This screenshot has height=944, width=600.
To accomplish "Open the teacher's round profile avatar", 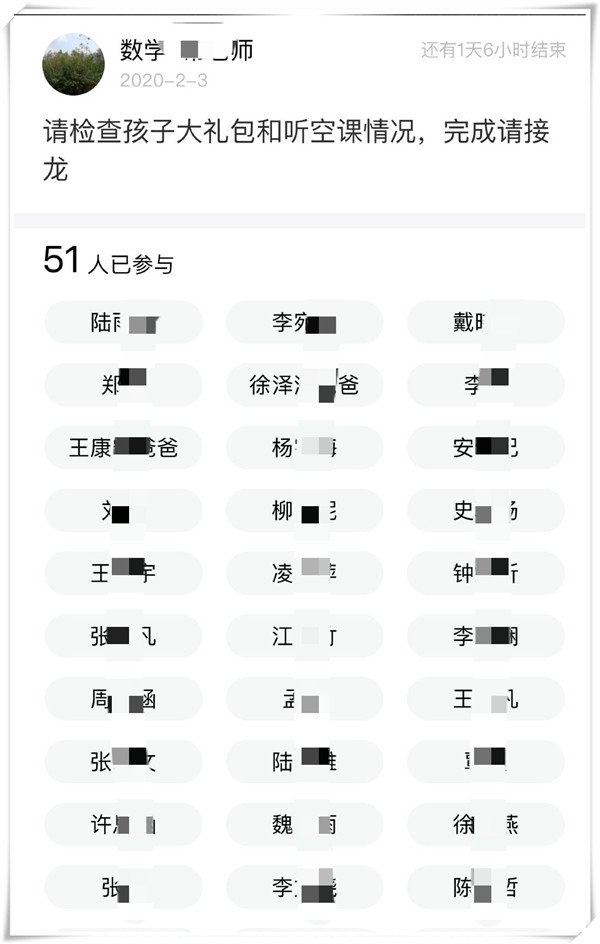I will (x=73, y=64).
